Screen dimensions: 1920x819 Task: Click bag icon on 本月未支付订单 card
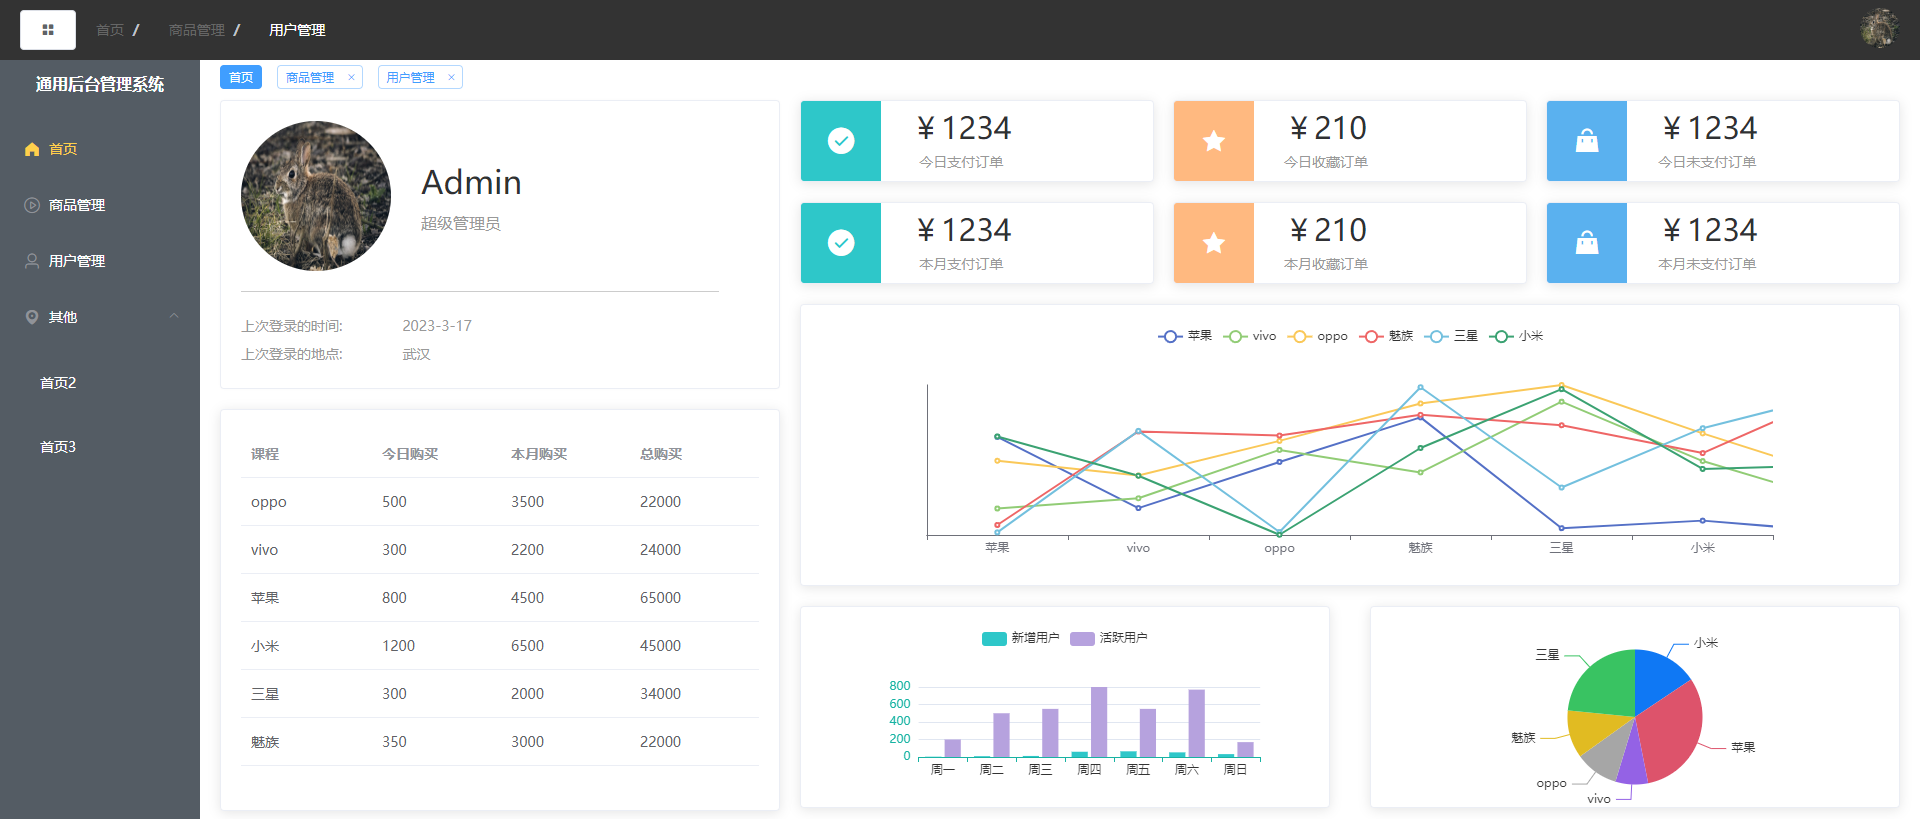(x=1587, y=243)
